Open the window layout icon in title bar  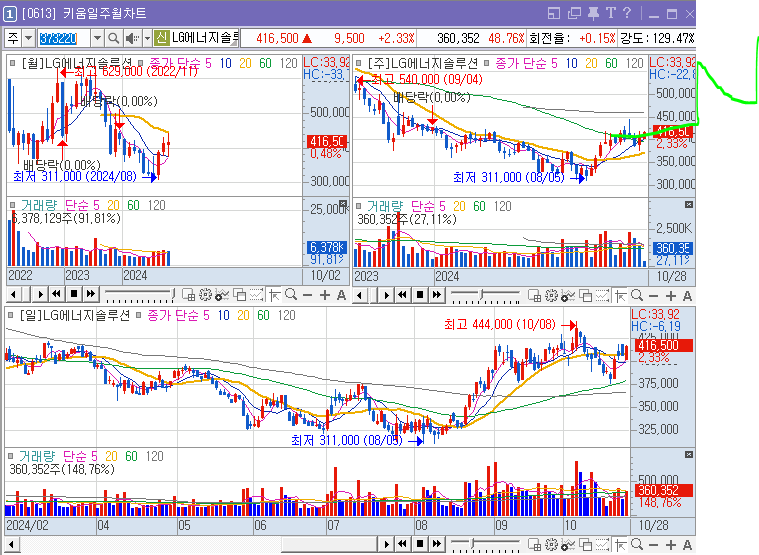553,13
